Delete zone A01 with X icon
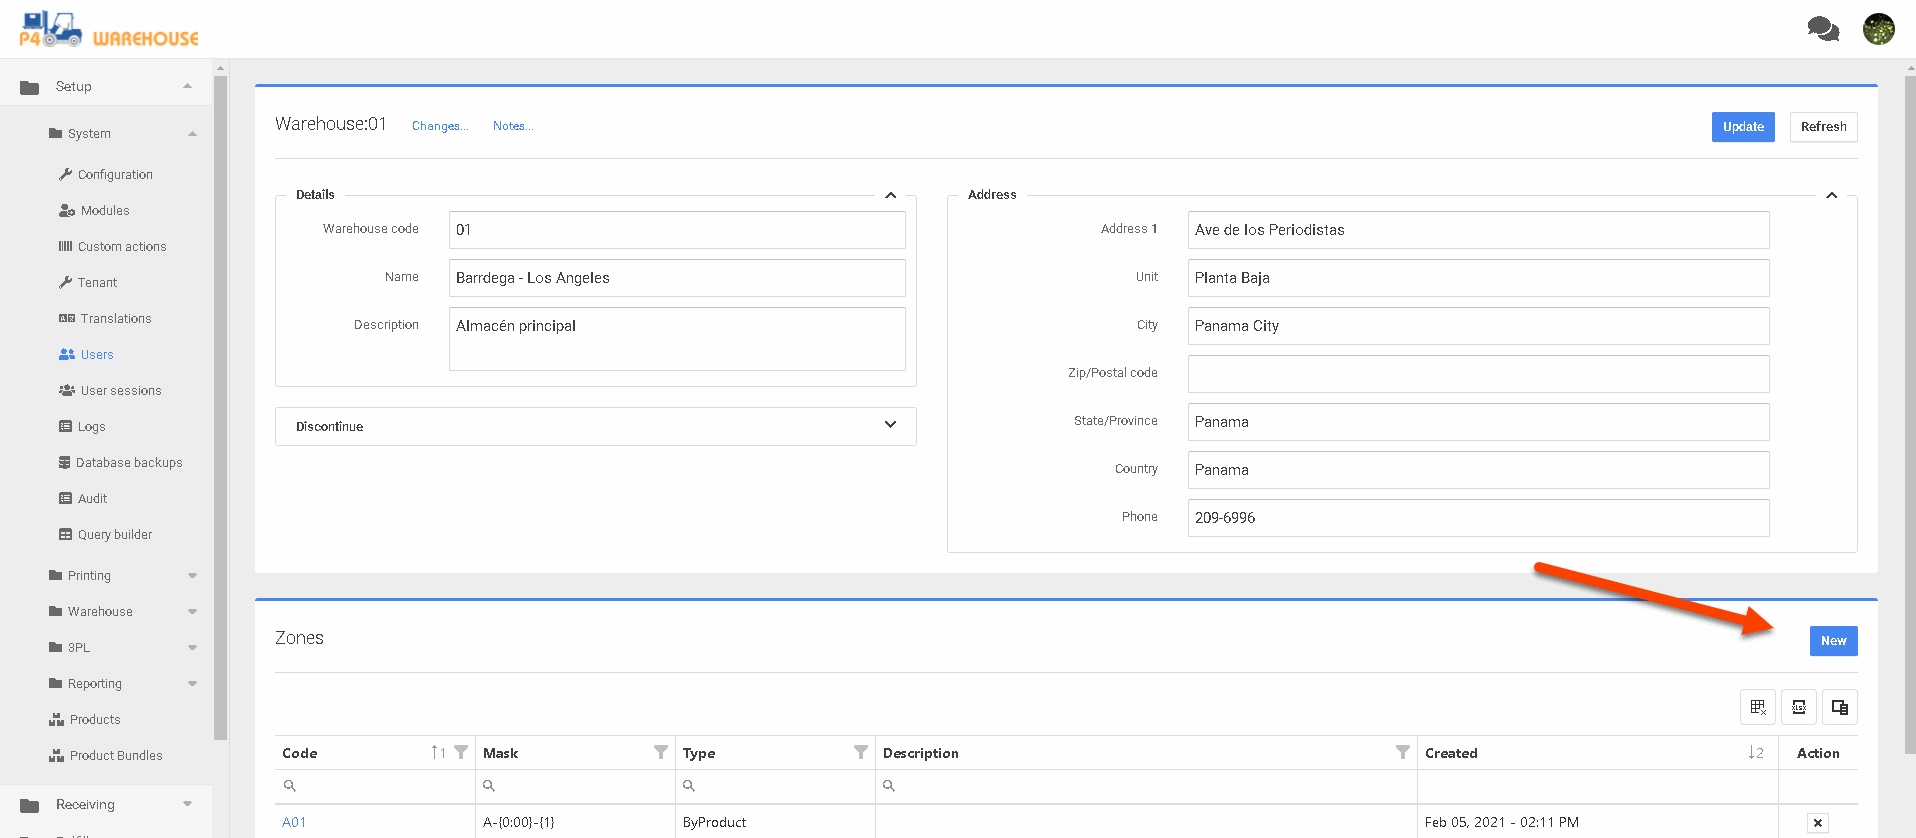Viewport: 1916px width, 838px height. click(x=1817, y=823)
